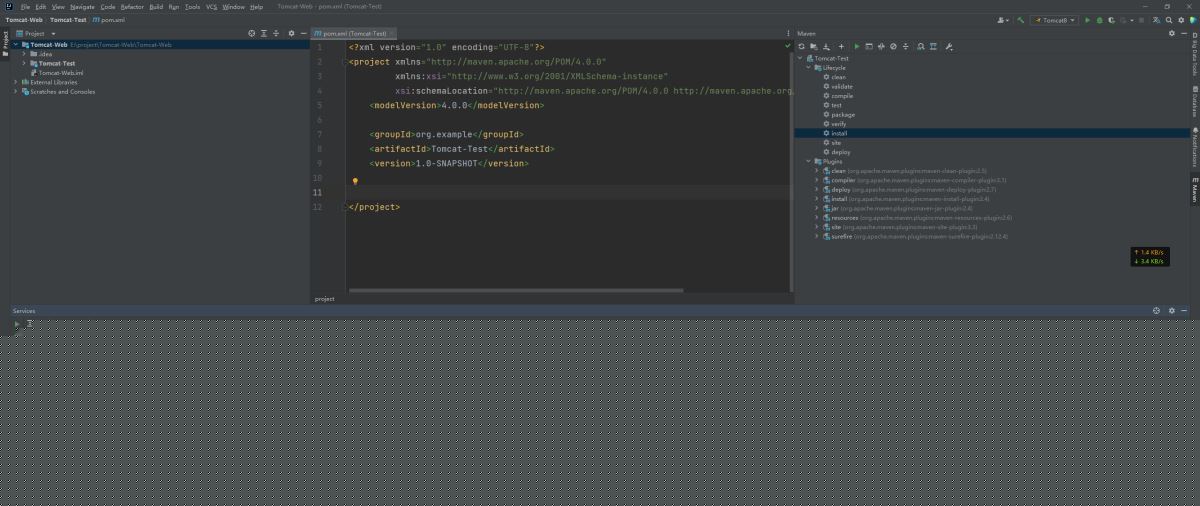Download Sources and Documentation in Maven
The image size is (1200, 506).
coord(826,46)
